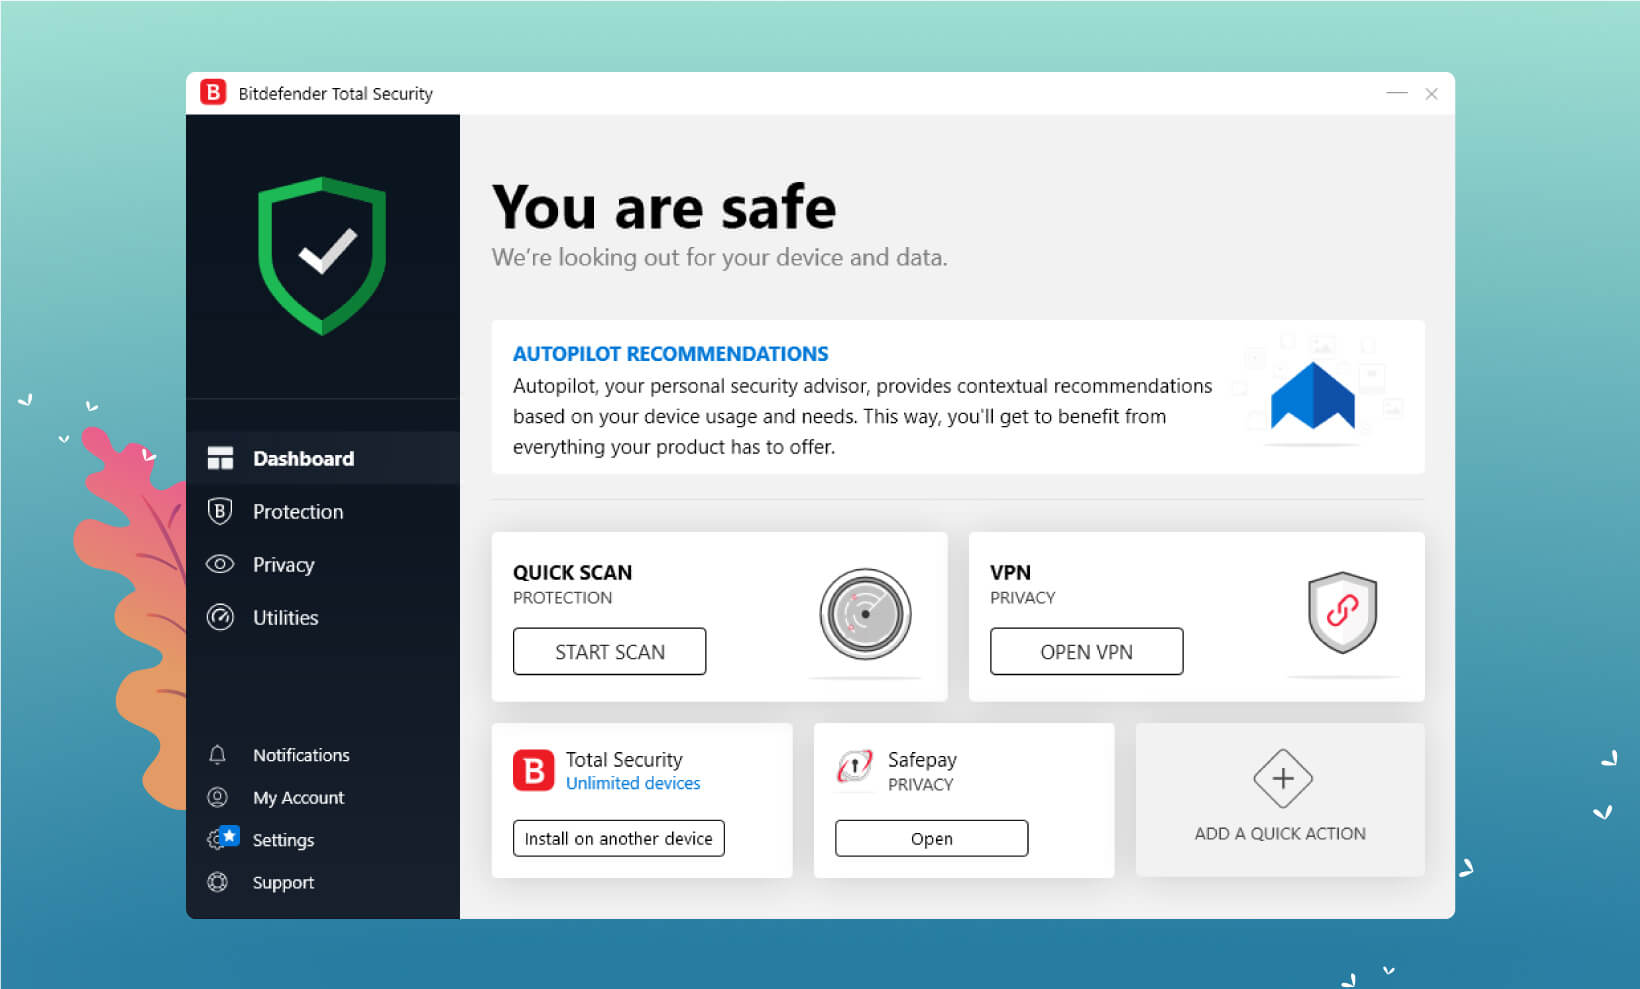Click the Safepay icon

pos(855,767)
